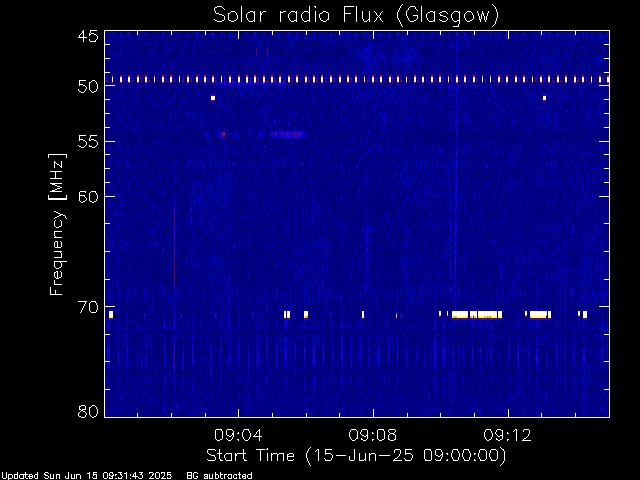Image resolution: width=640 pixels, height=480 pixels.
Task: Click the long bright burst near 70 MHz
Action: pyautogui.click(x=477, y=315)
